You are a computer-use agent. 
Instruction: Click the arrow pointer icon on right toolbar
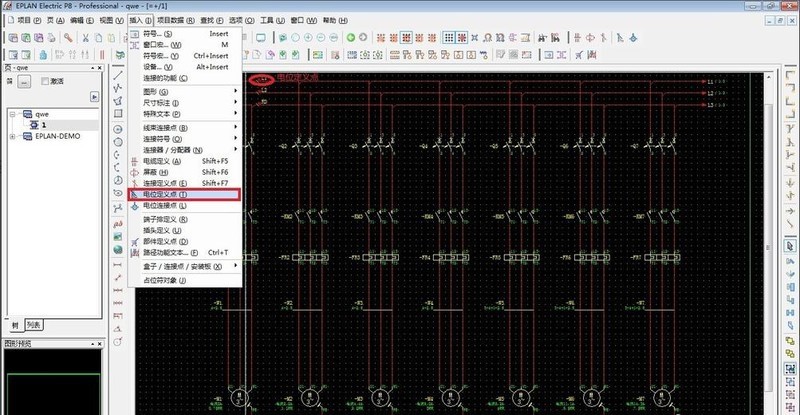pos(790,246)
